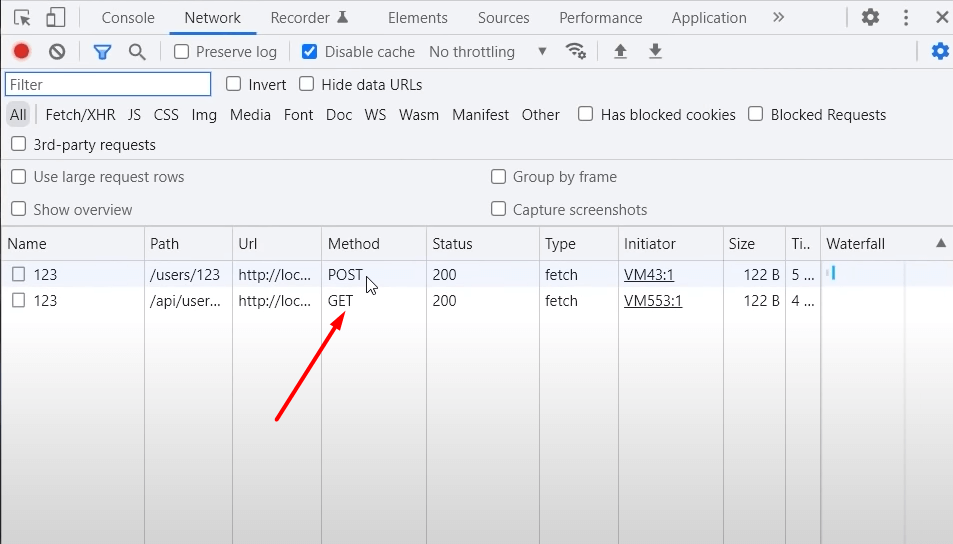Open the network search magnifier
Viewport: 953px width, 544px height.
(137, 52)
